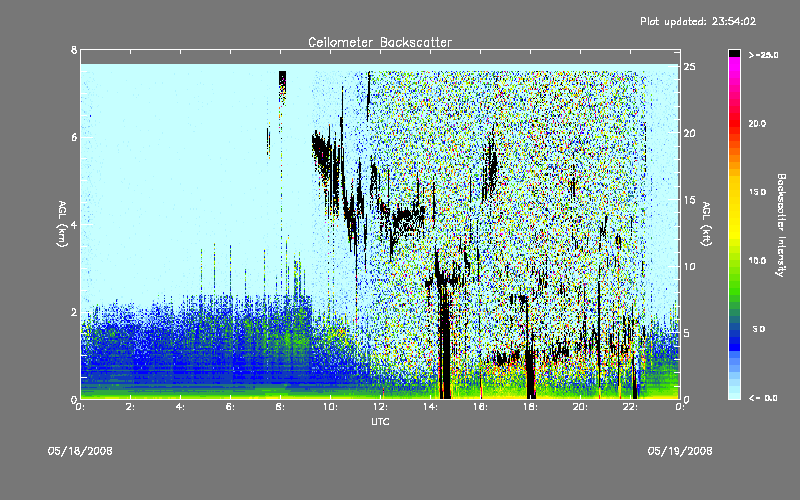Screen dimensions: 800x500
Task: Click the right AGL (kft) axis label
Action: (x=706, y=224)
